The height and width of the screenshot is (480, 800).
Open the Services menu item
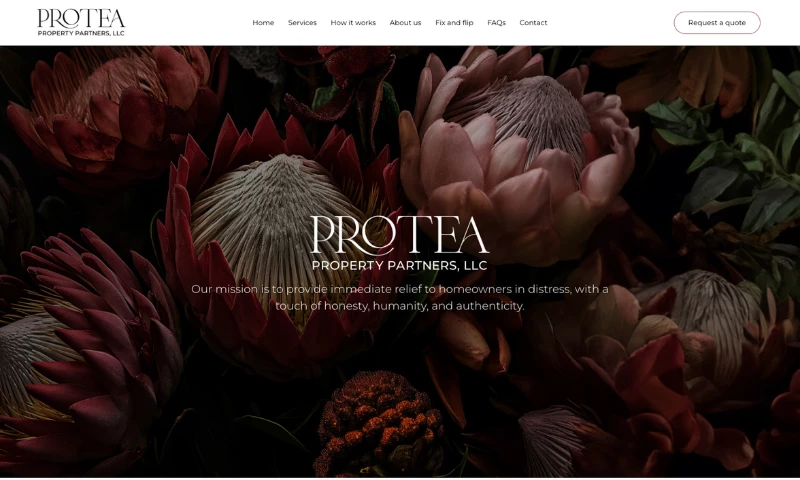[302, 22]
